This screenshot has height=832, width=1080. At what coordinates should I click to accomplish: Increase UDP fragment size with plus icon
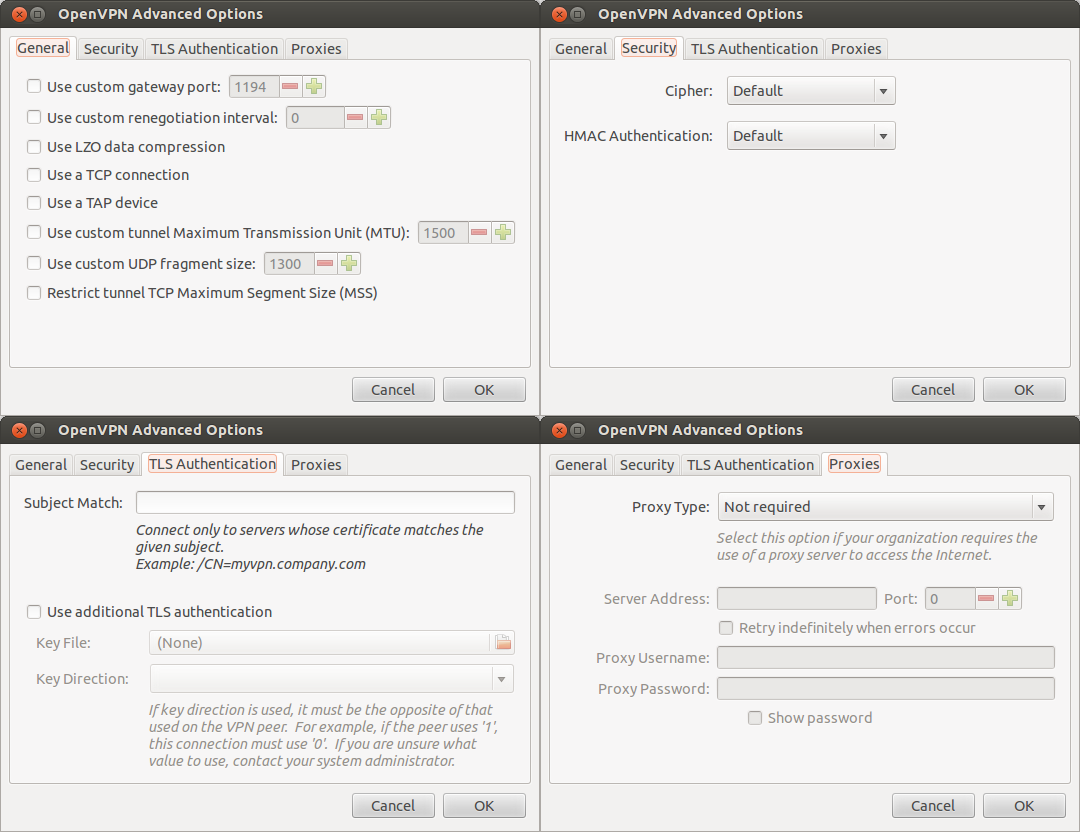[348, 264]
